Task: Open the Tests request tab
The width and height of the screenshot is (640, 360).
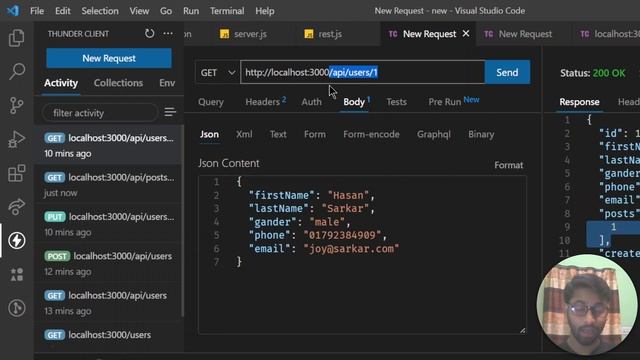Action: tap(396, 102)
